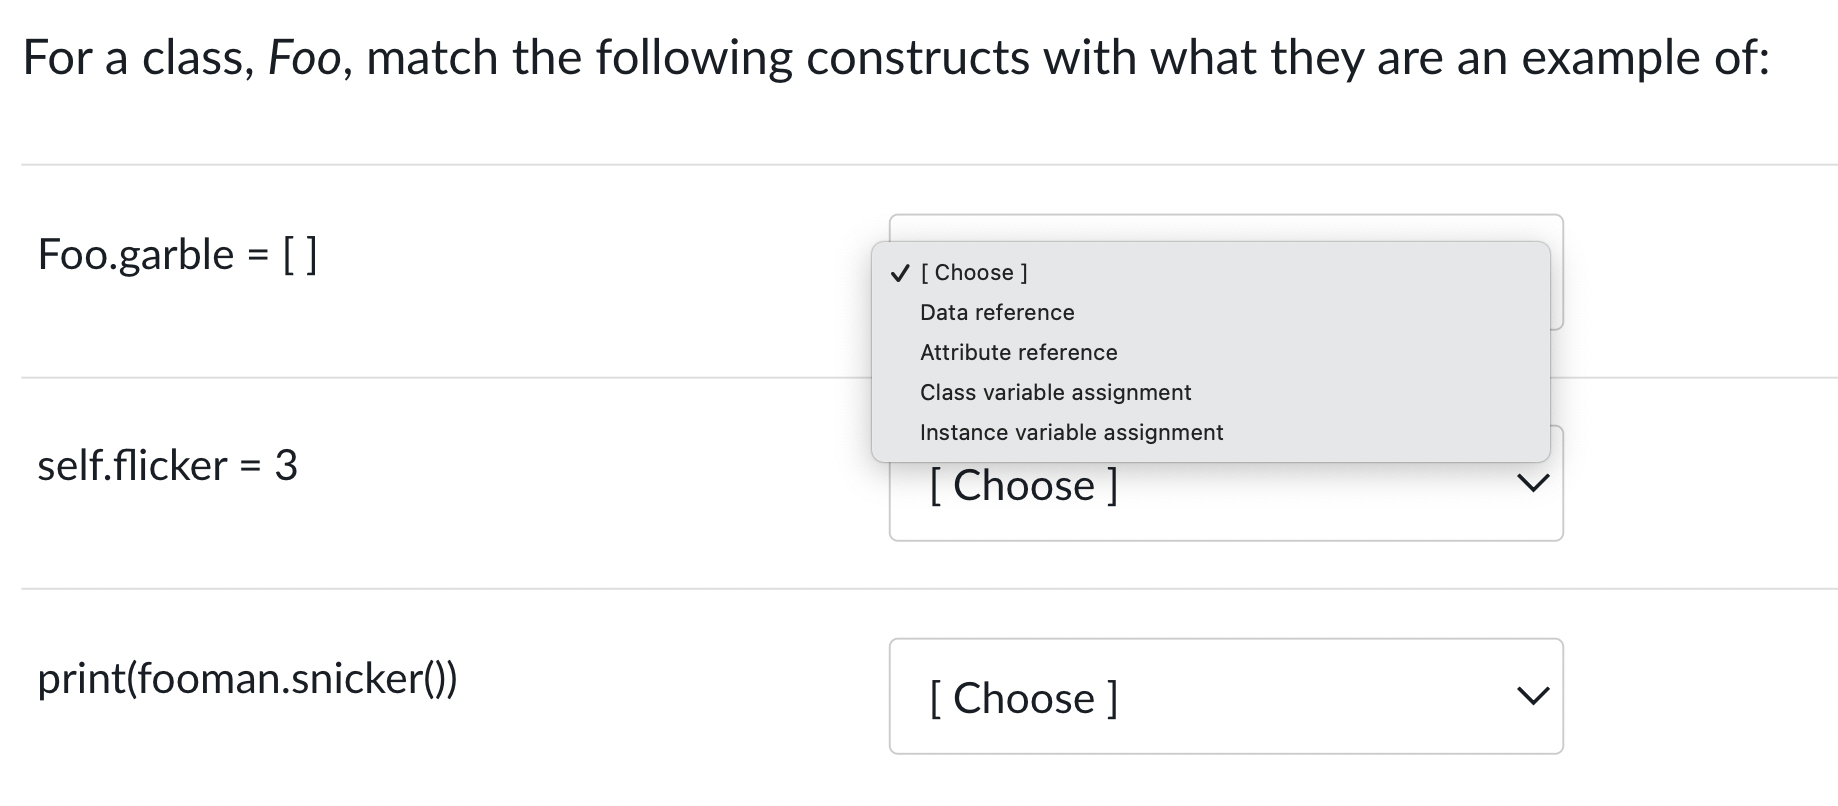This screenshot has height=806, width=1838.
Task: Click the [ Choose ] placeholder for snicker row
Action: tap(1023, 698)
